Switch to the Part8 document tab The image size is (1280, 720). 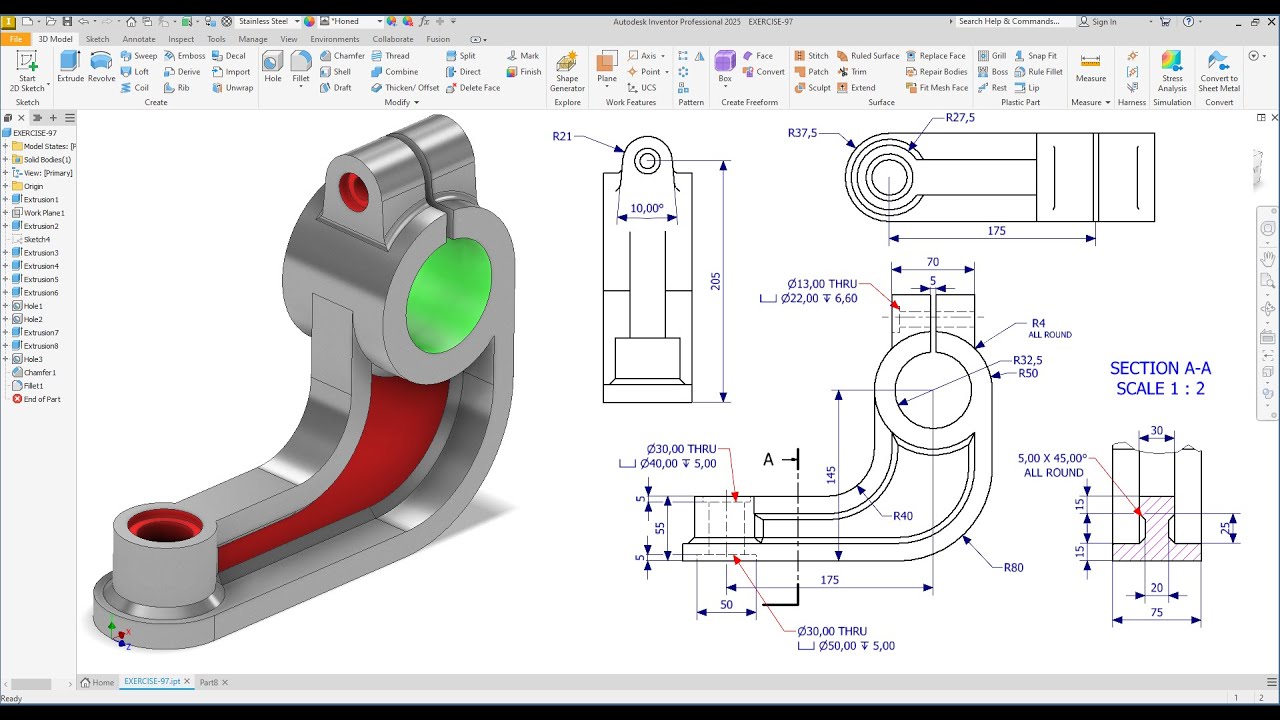click(208, 682)
